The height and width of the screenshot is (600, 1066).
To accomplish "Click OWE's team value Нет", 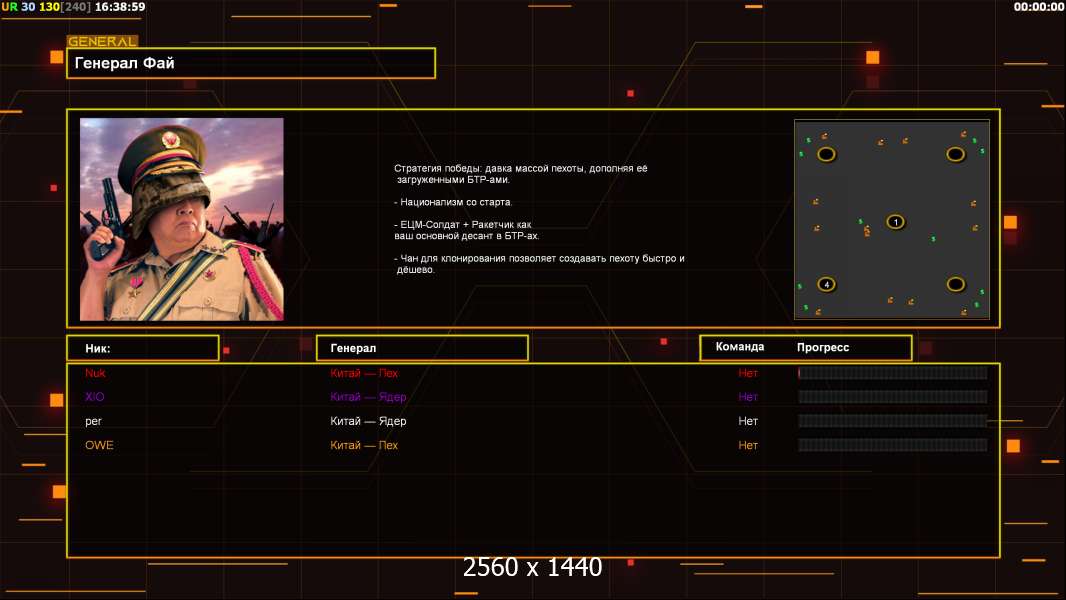I will 748,445.
